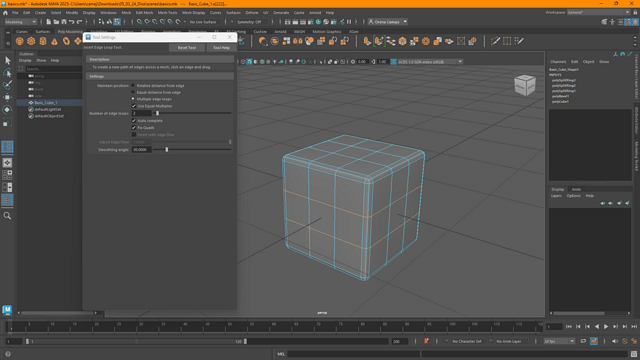Image resolution: width=640 pixels, height=360 pixels.
Task: Open the Anim tab in layer editor
Action: [x=576, y=189]
